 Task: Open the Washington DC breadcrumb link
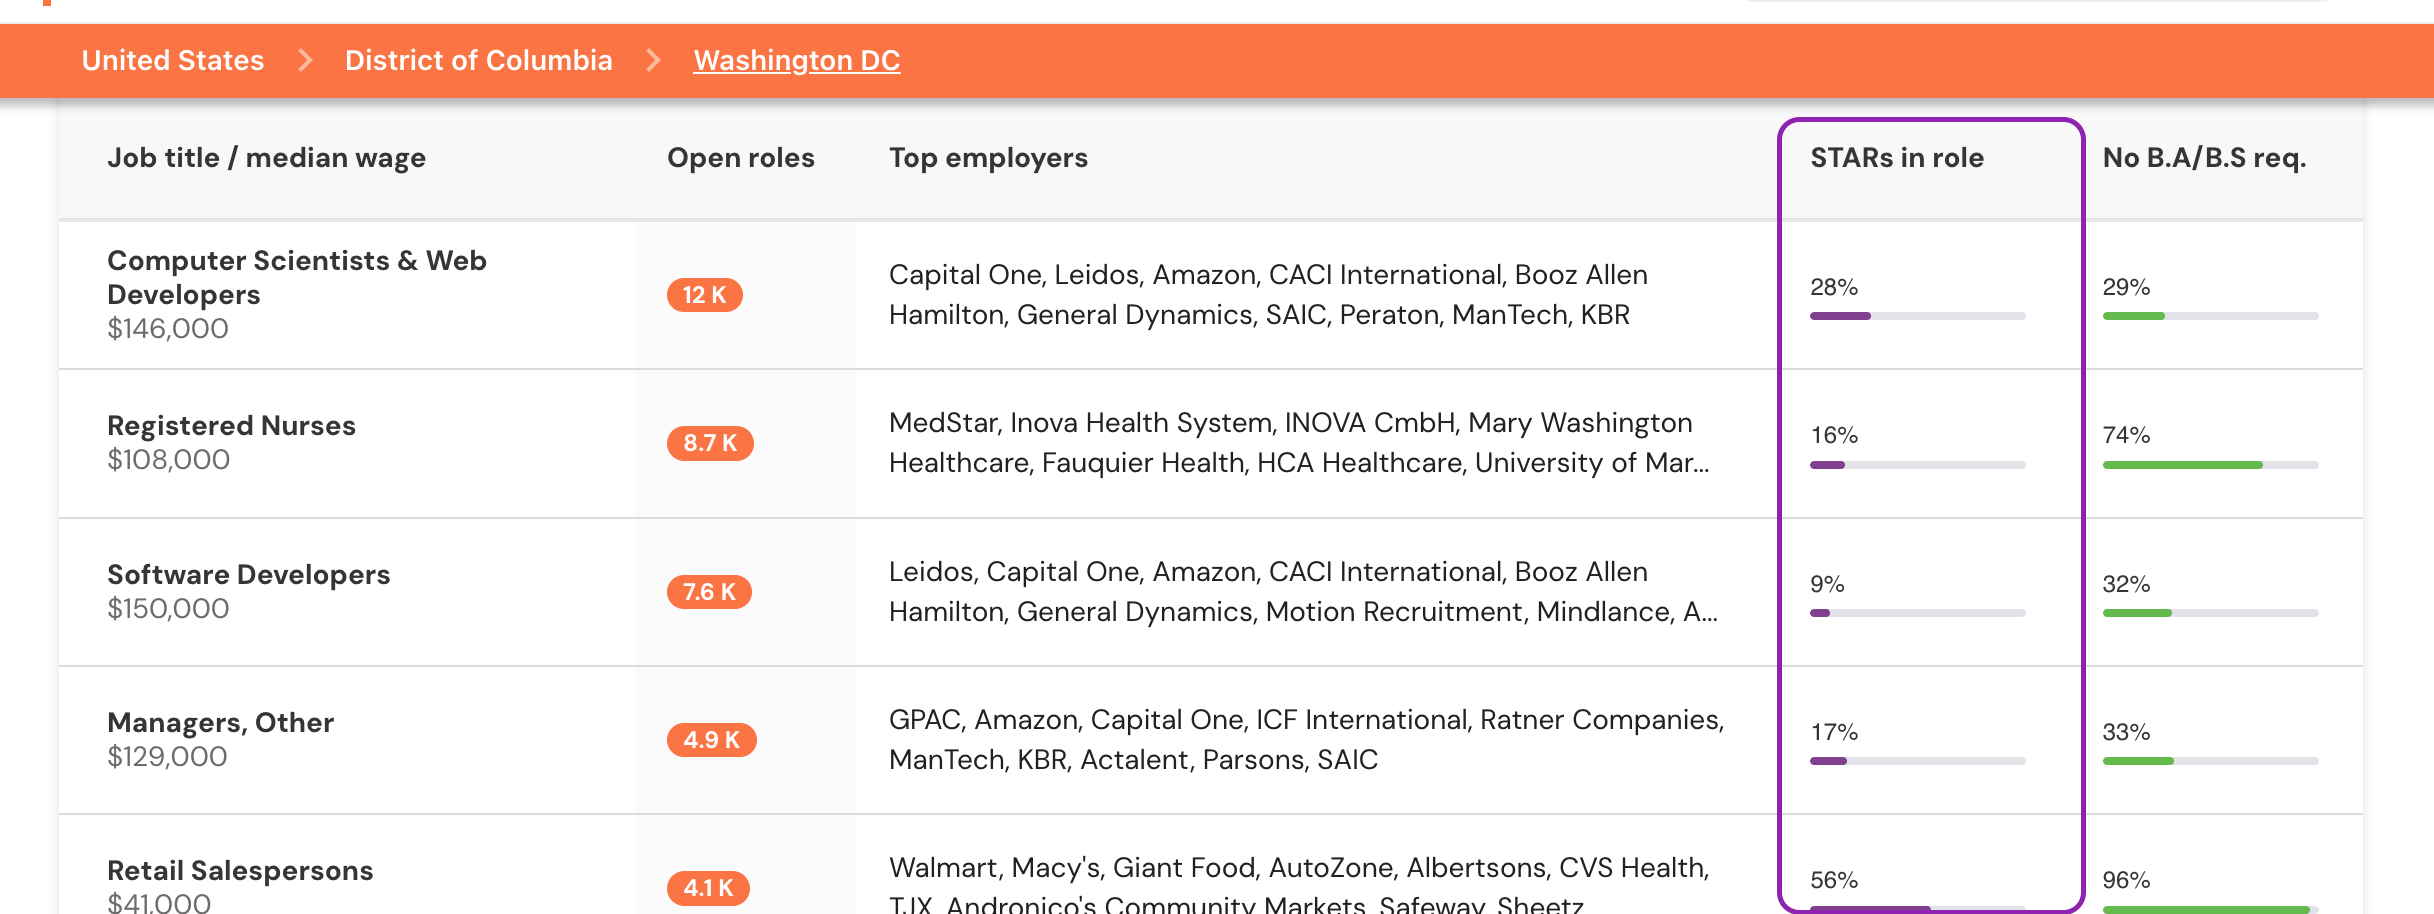pyautogui.click(x=797, y=60)
